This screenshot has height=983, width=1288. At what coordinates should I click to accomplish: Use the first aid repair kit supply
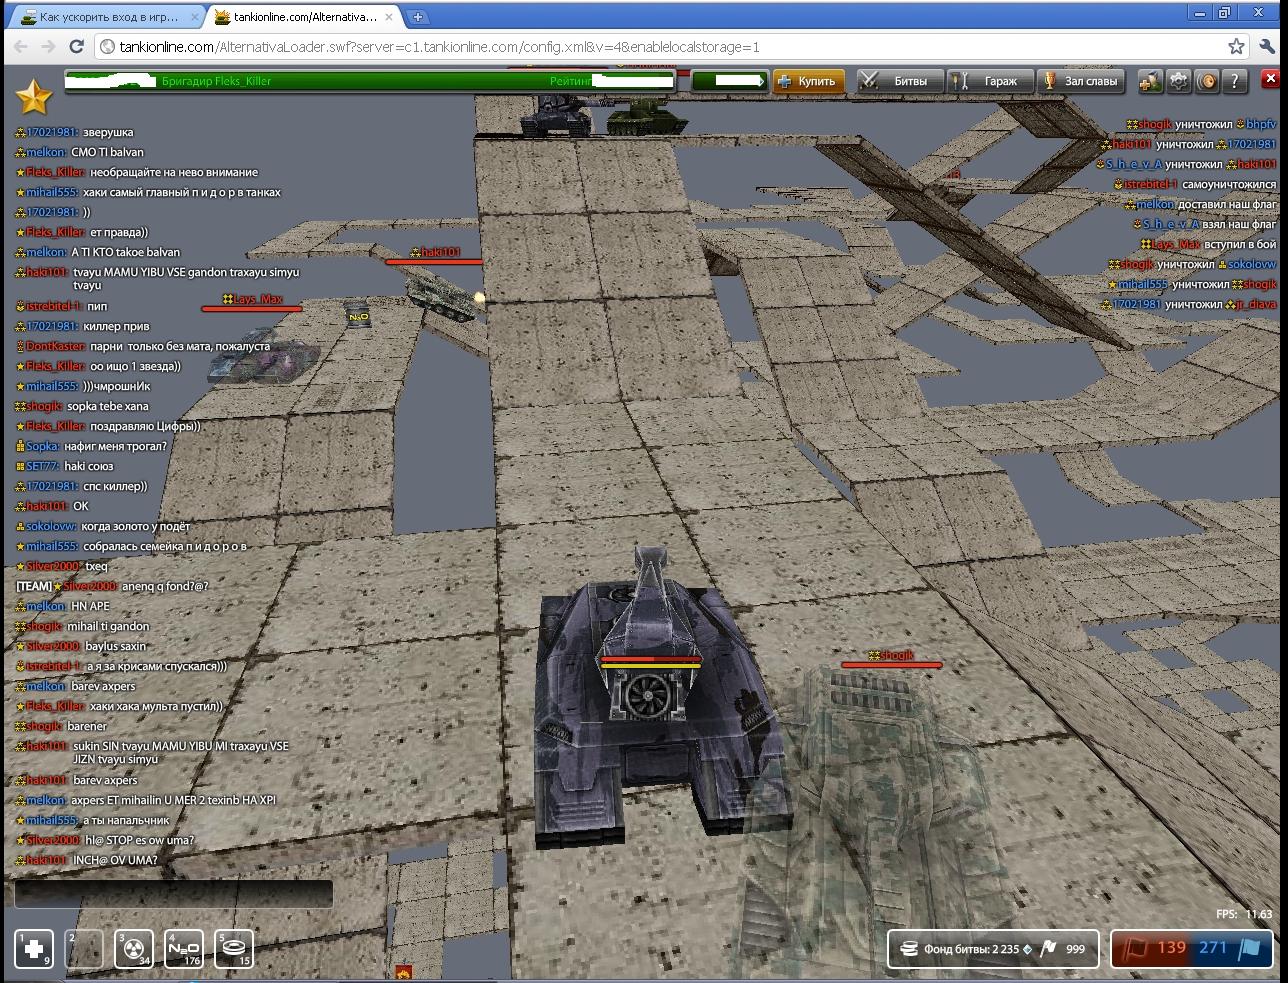coord(33,948)
